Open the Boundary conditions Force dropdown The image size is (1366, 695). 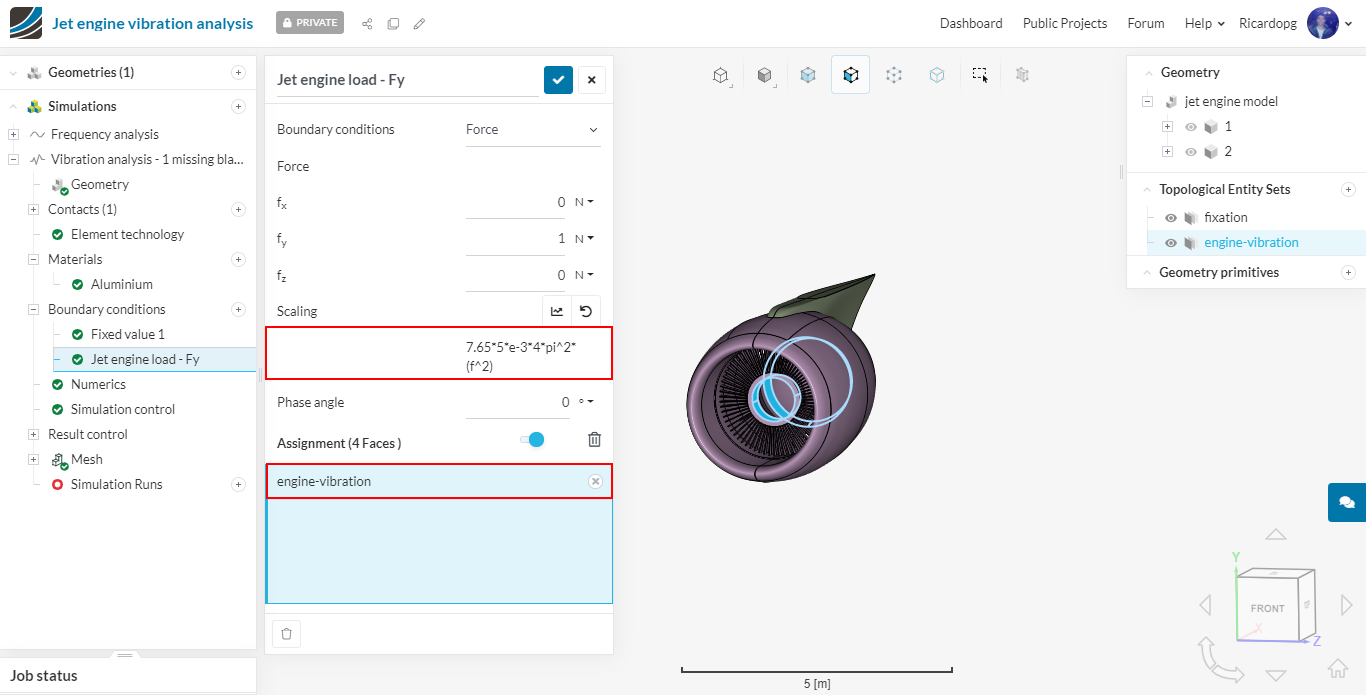[533, 129]
